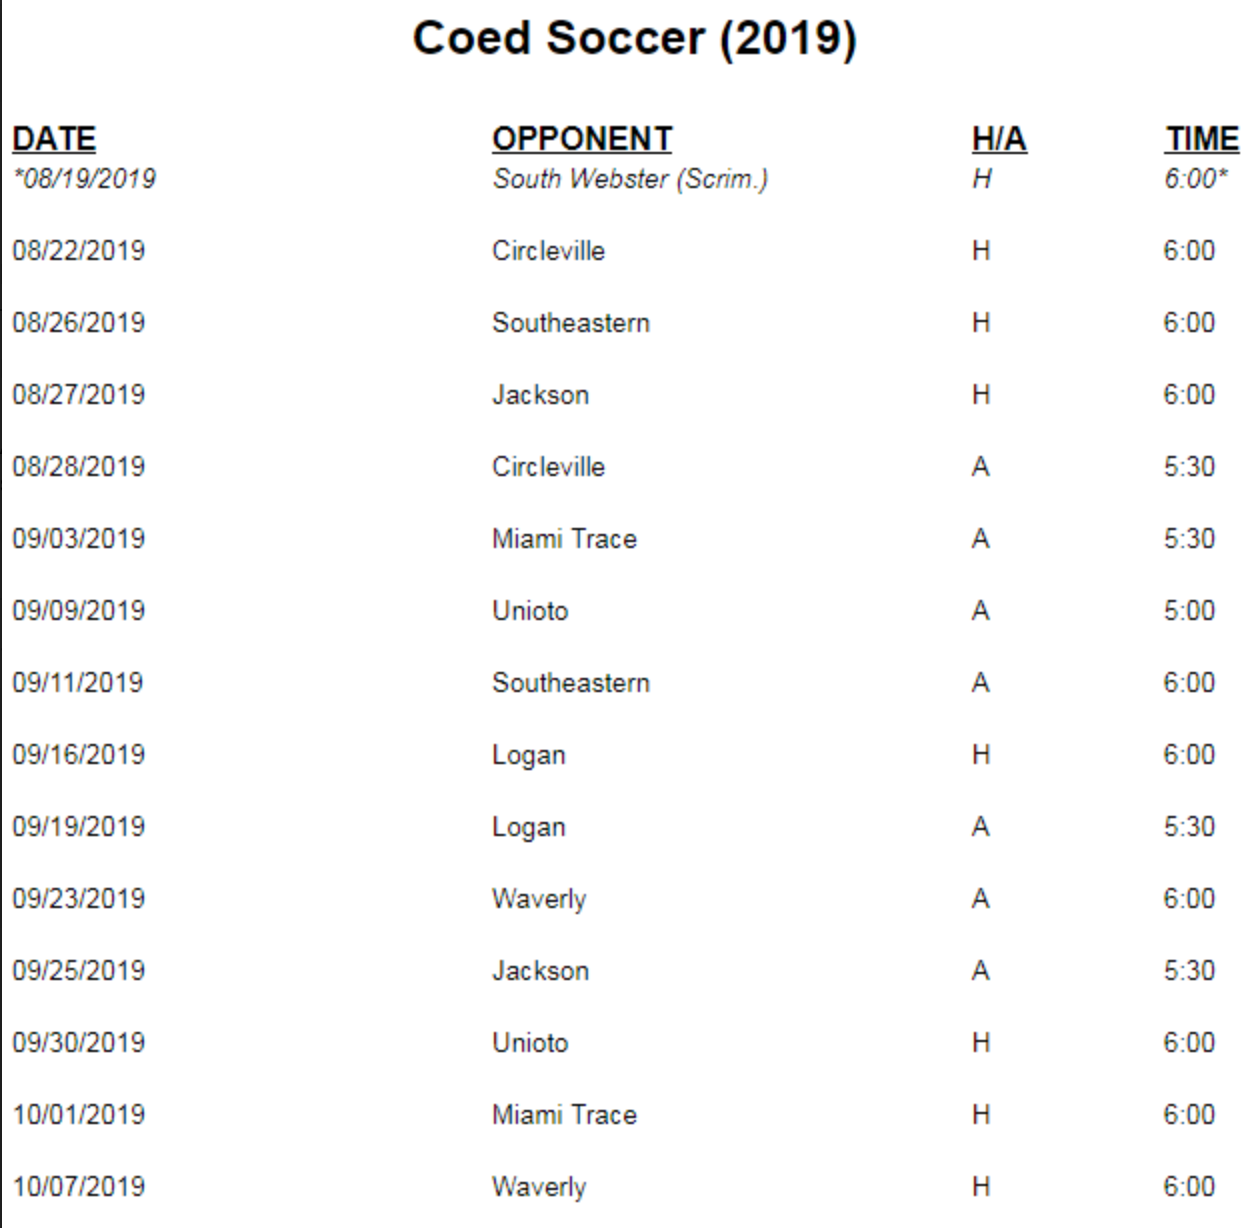Click the 09/11/2019 date entry
This screenshot has height=1228, width=1246.
79,682
